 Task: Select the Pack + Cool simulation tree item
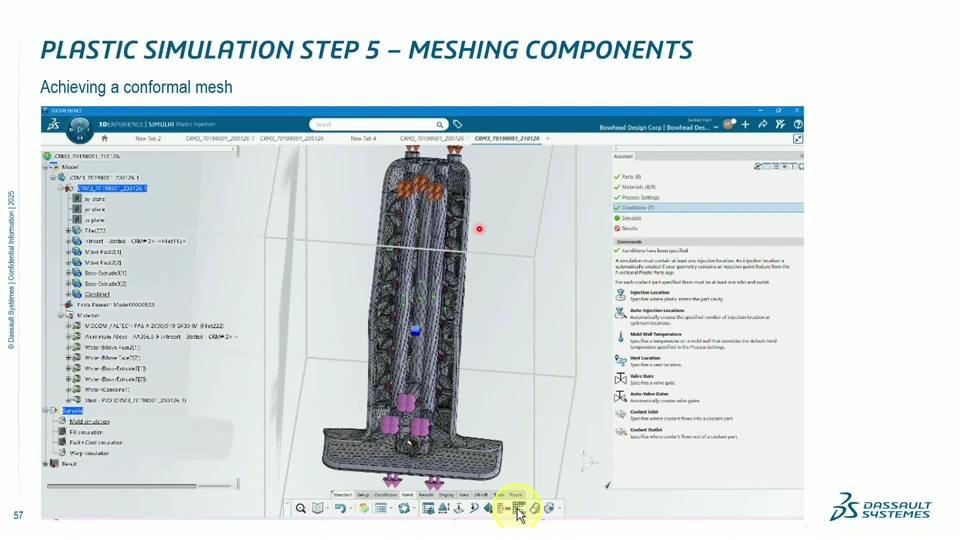[x=96, y=443]
